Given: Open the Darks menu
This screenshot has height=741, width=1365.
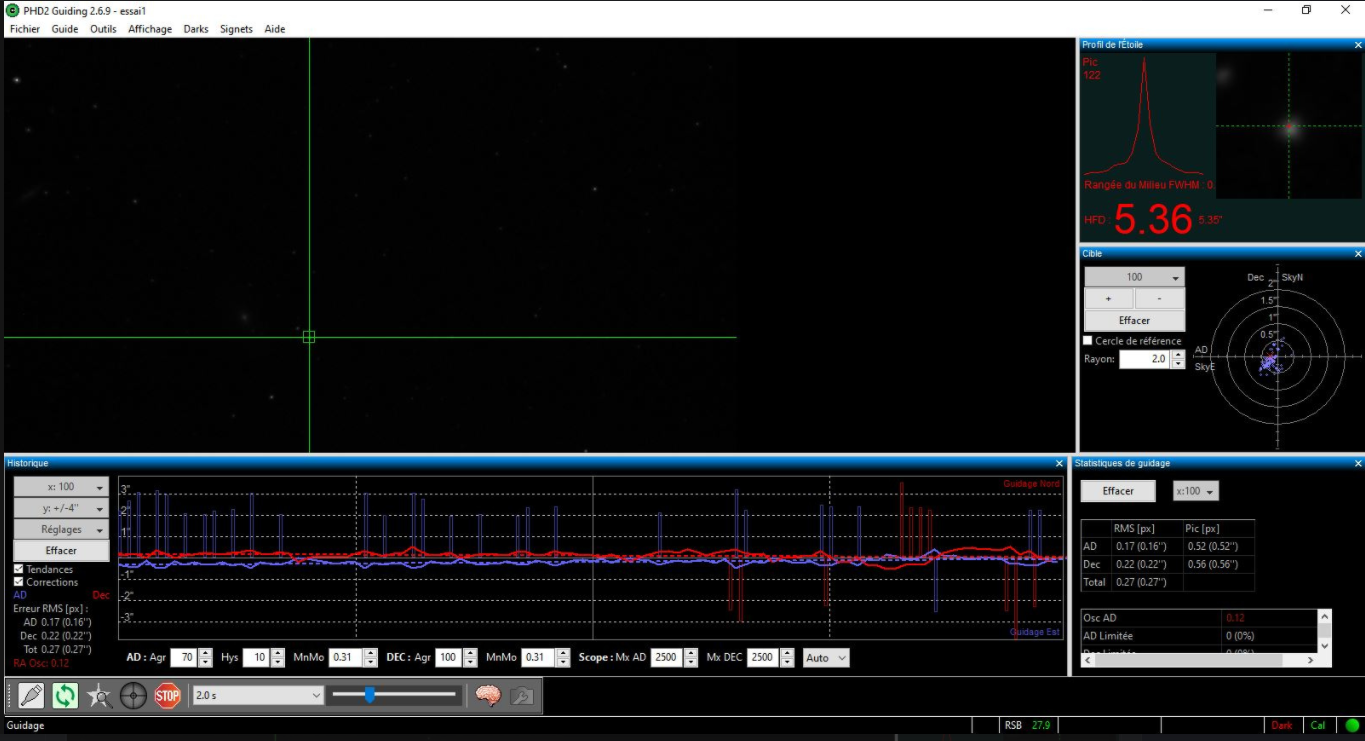Looking at the screenshot, I should coord(196,29).
